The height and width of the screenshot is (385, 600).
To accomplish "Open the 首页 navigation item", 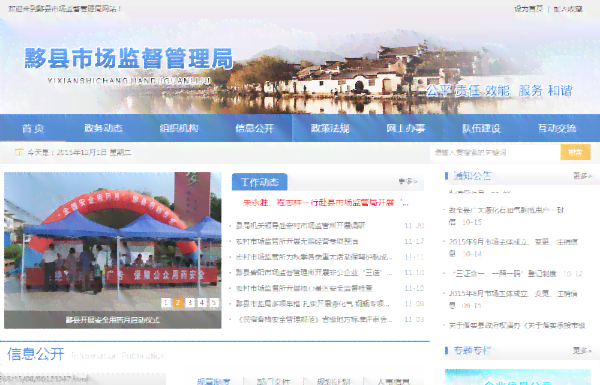I will coord(33,128).
